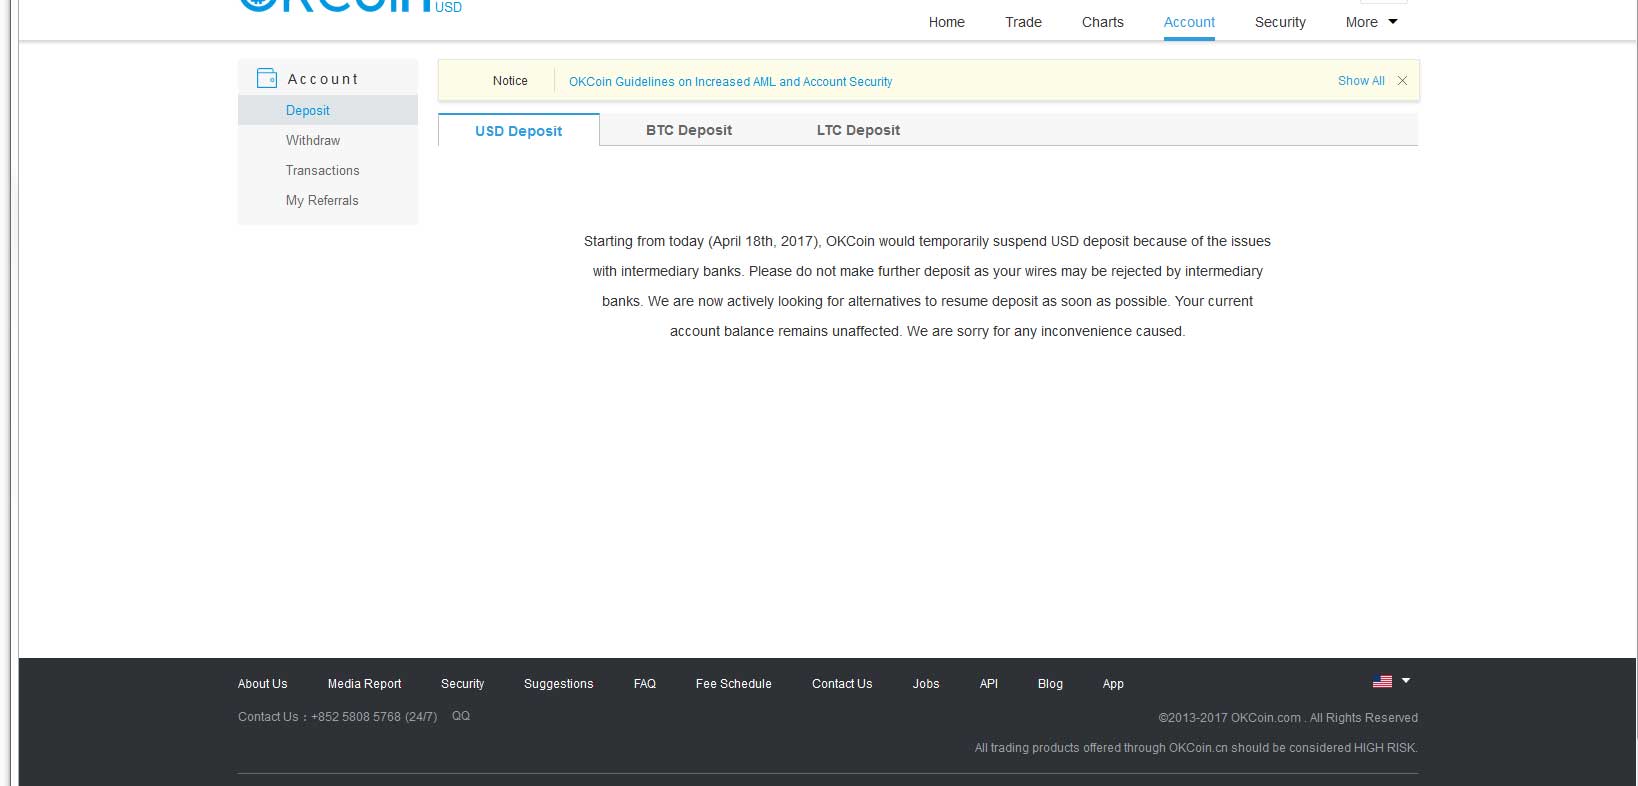This screenshot has width=1638, height=786.
Task: Open the API link in the footer
Action: 988,684
